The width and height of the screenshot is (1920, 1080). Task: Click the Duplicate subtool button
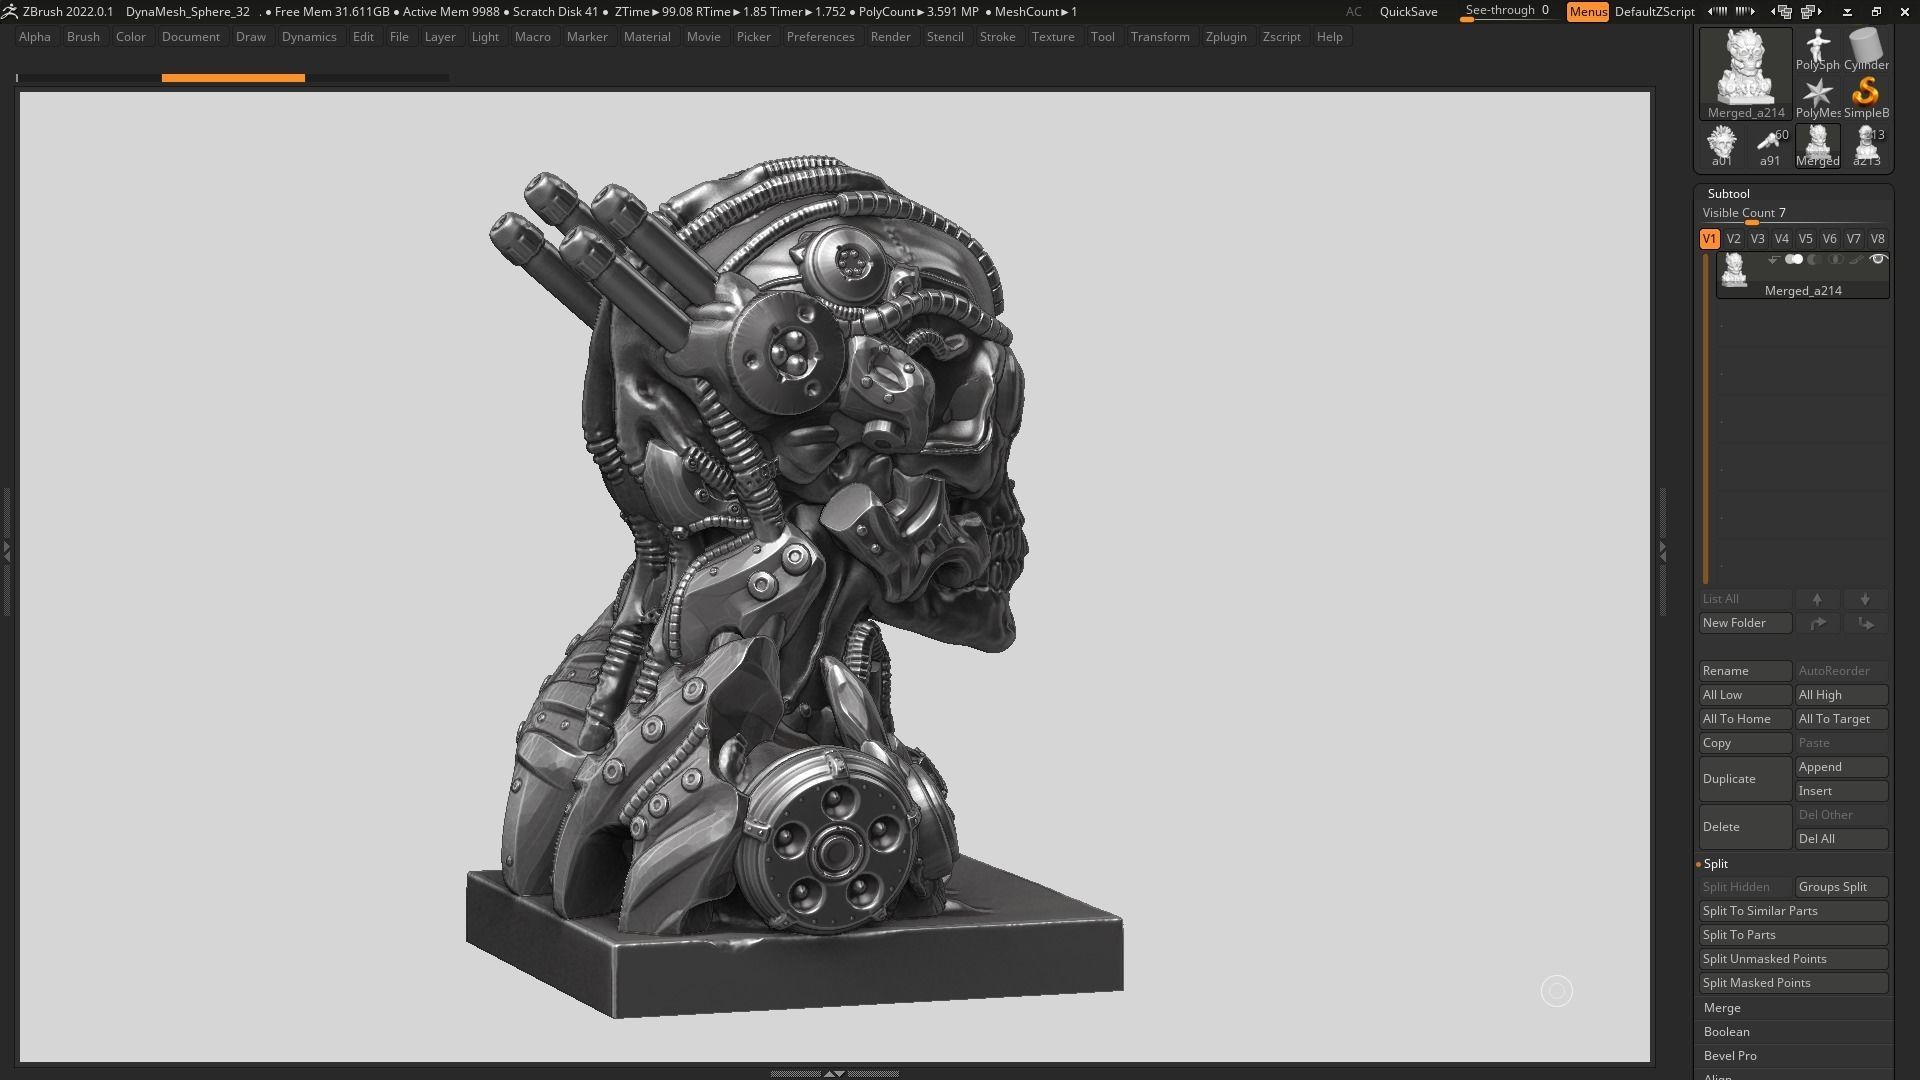click(1745, 779)
